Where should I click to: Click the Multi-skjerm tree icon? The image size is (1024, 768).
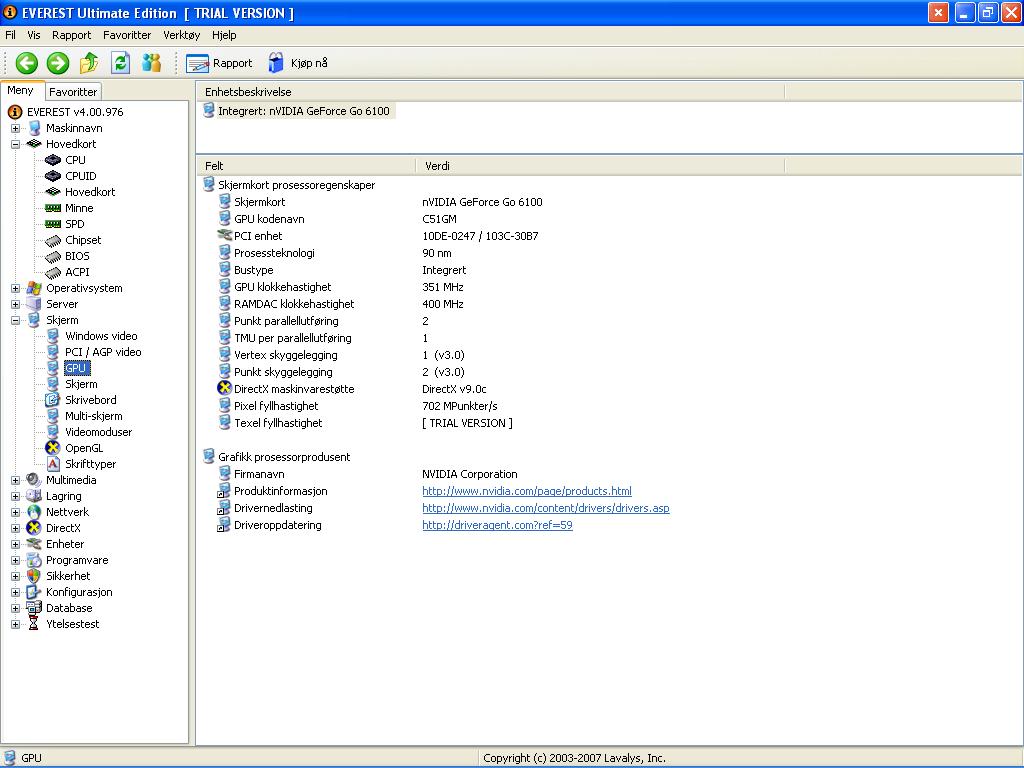53,416
